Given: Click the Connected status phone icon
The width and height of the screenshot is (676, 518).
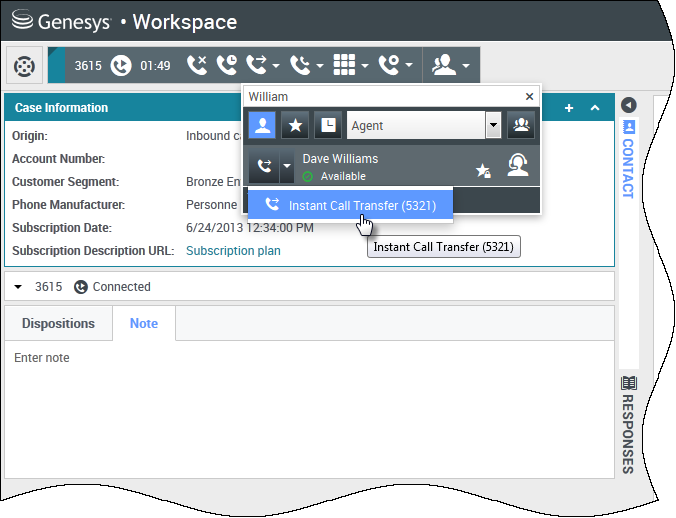Looking at the screenshot, I should coord(81,287).
